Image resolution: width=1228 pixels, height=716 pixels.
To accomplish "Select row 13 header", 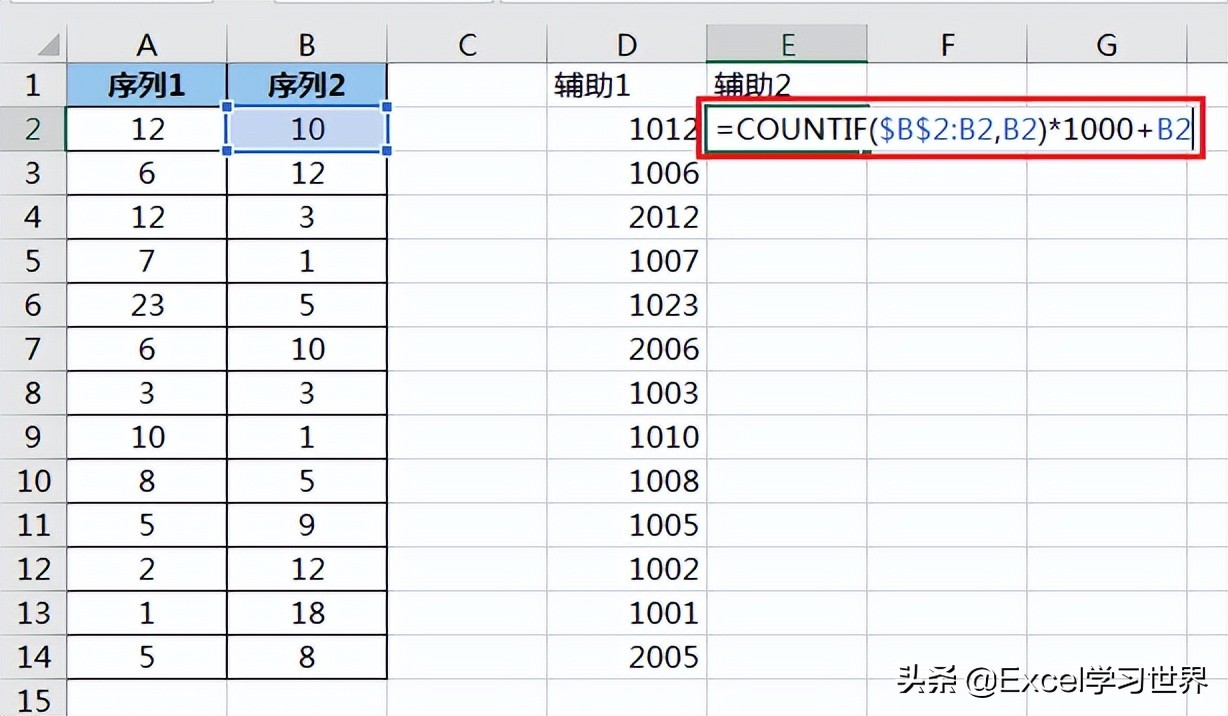I will 33,613.
